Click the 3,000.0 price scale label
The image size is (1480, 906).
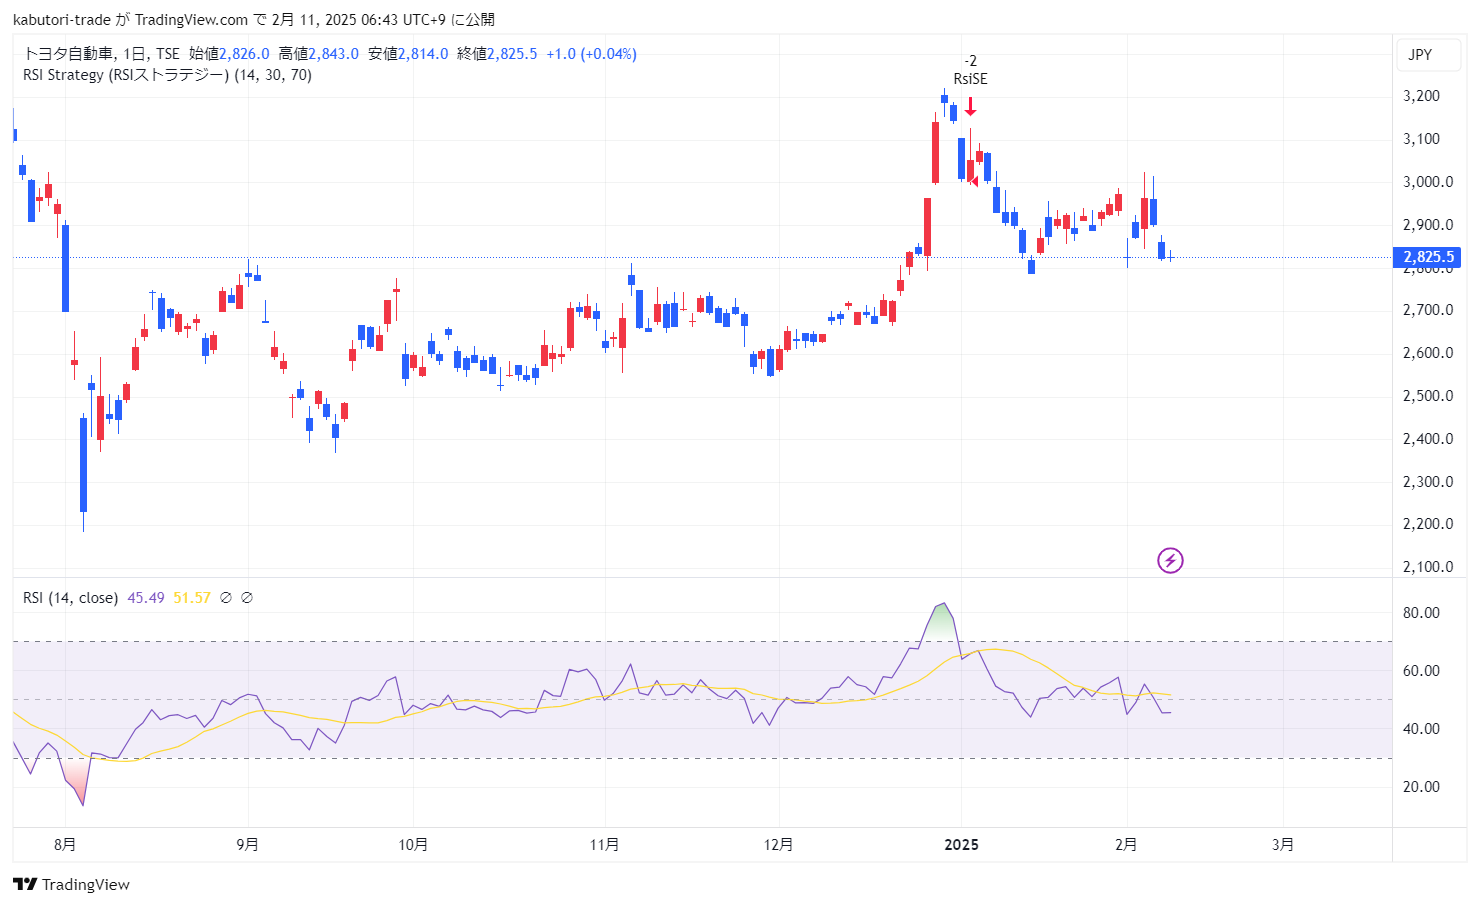(x=1428, y=182)
